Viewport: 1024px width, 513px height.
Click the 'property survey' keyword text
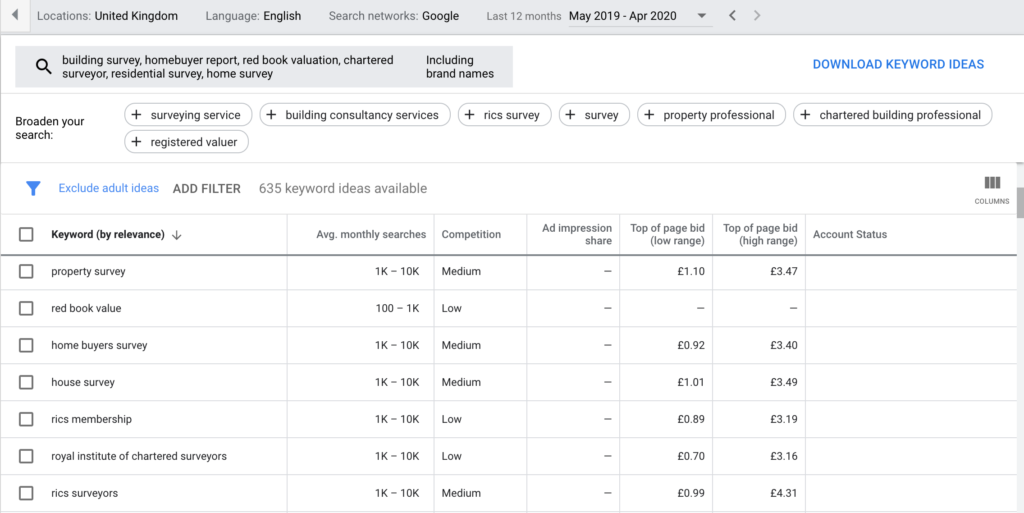pos(88,272)
